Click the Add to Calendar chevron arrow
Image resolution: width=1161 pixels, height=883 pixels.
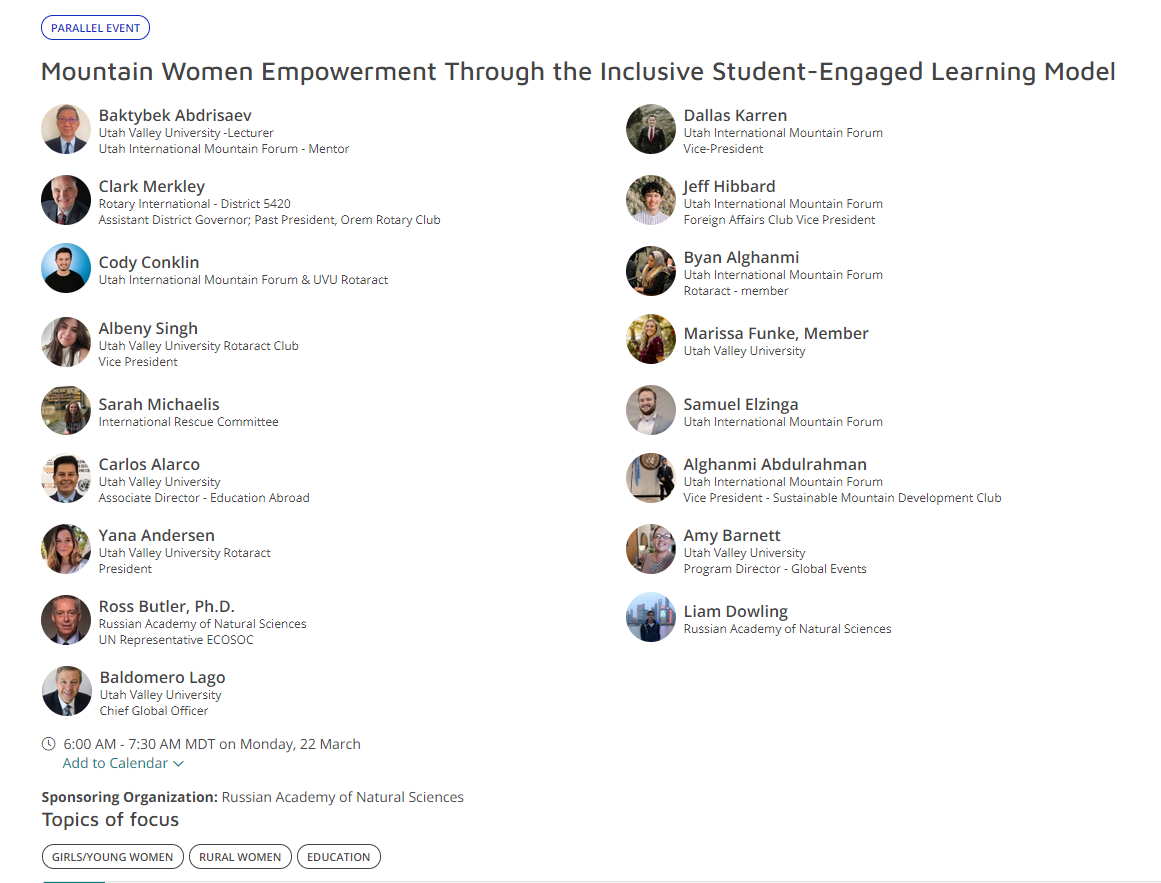tap(179, 764)
